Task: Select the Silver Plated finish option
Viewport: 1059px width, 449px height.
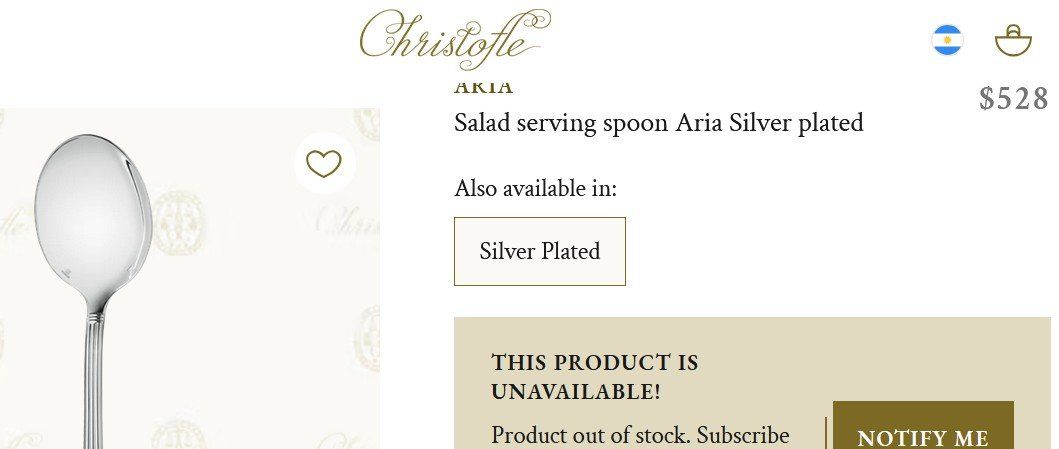Action: (540, 251)
